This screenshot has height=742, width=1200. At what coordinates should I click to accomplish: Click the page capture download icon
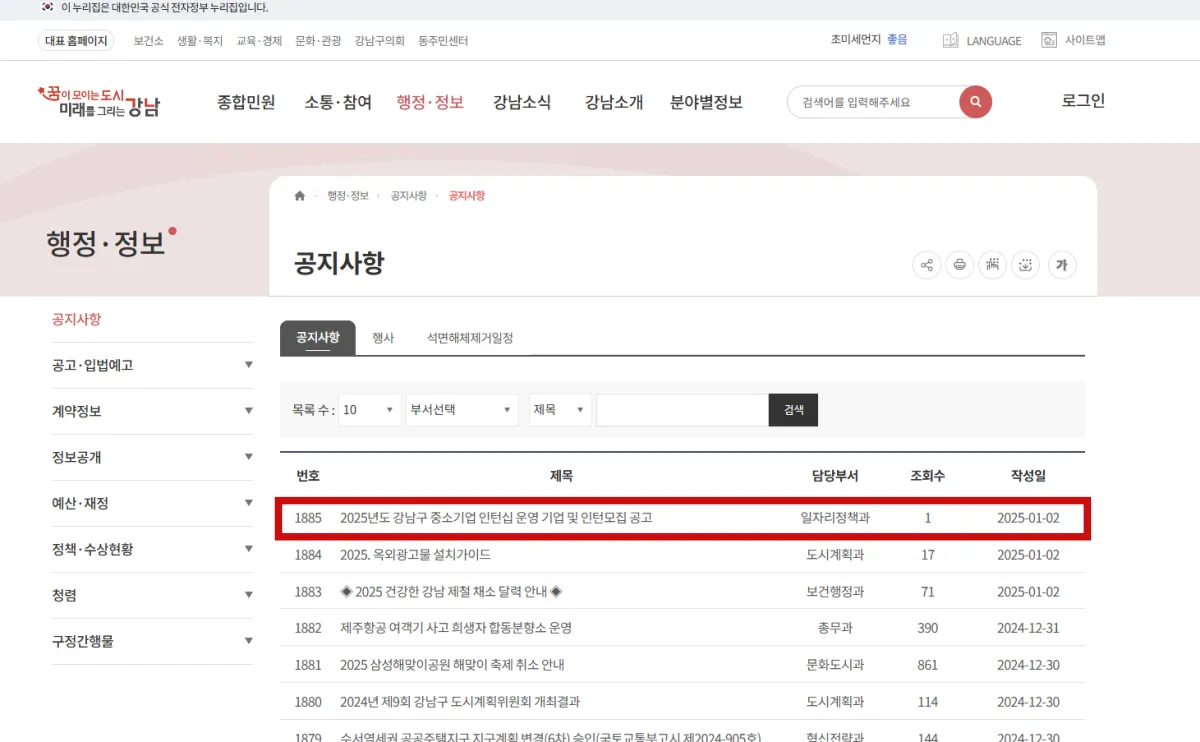click(1025, 265)
